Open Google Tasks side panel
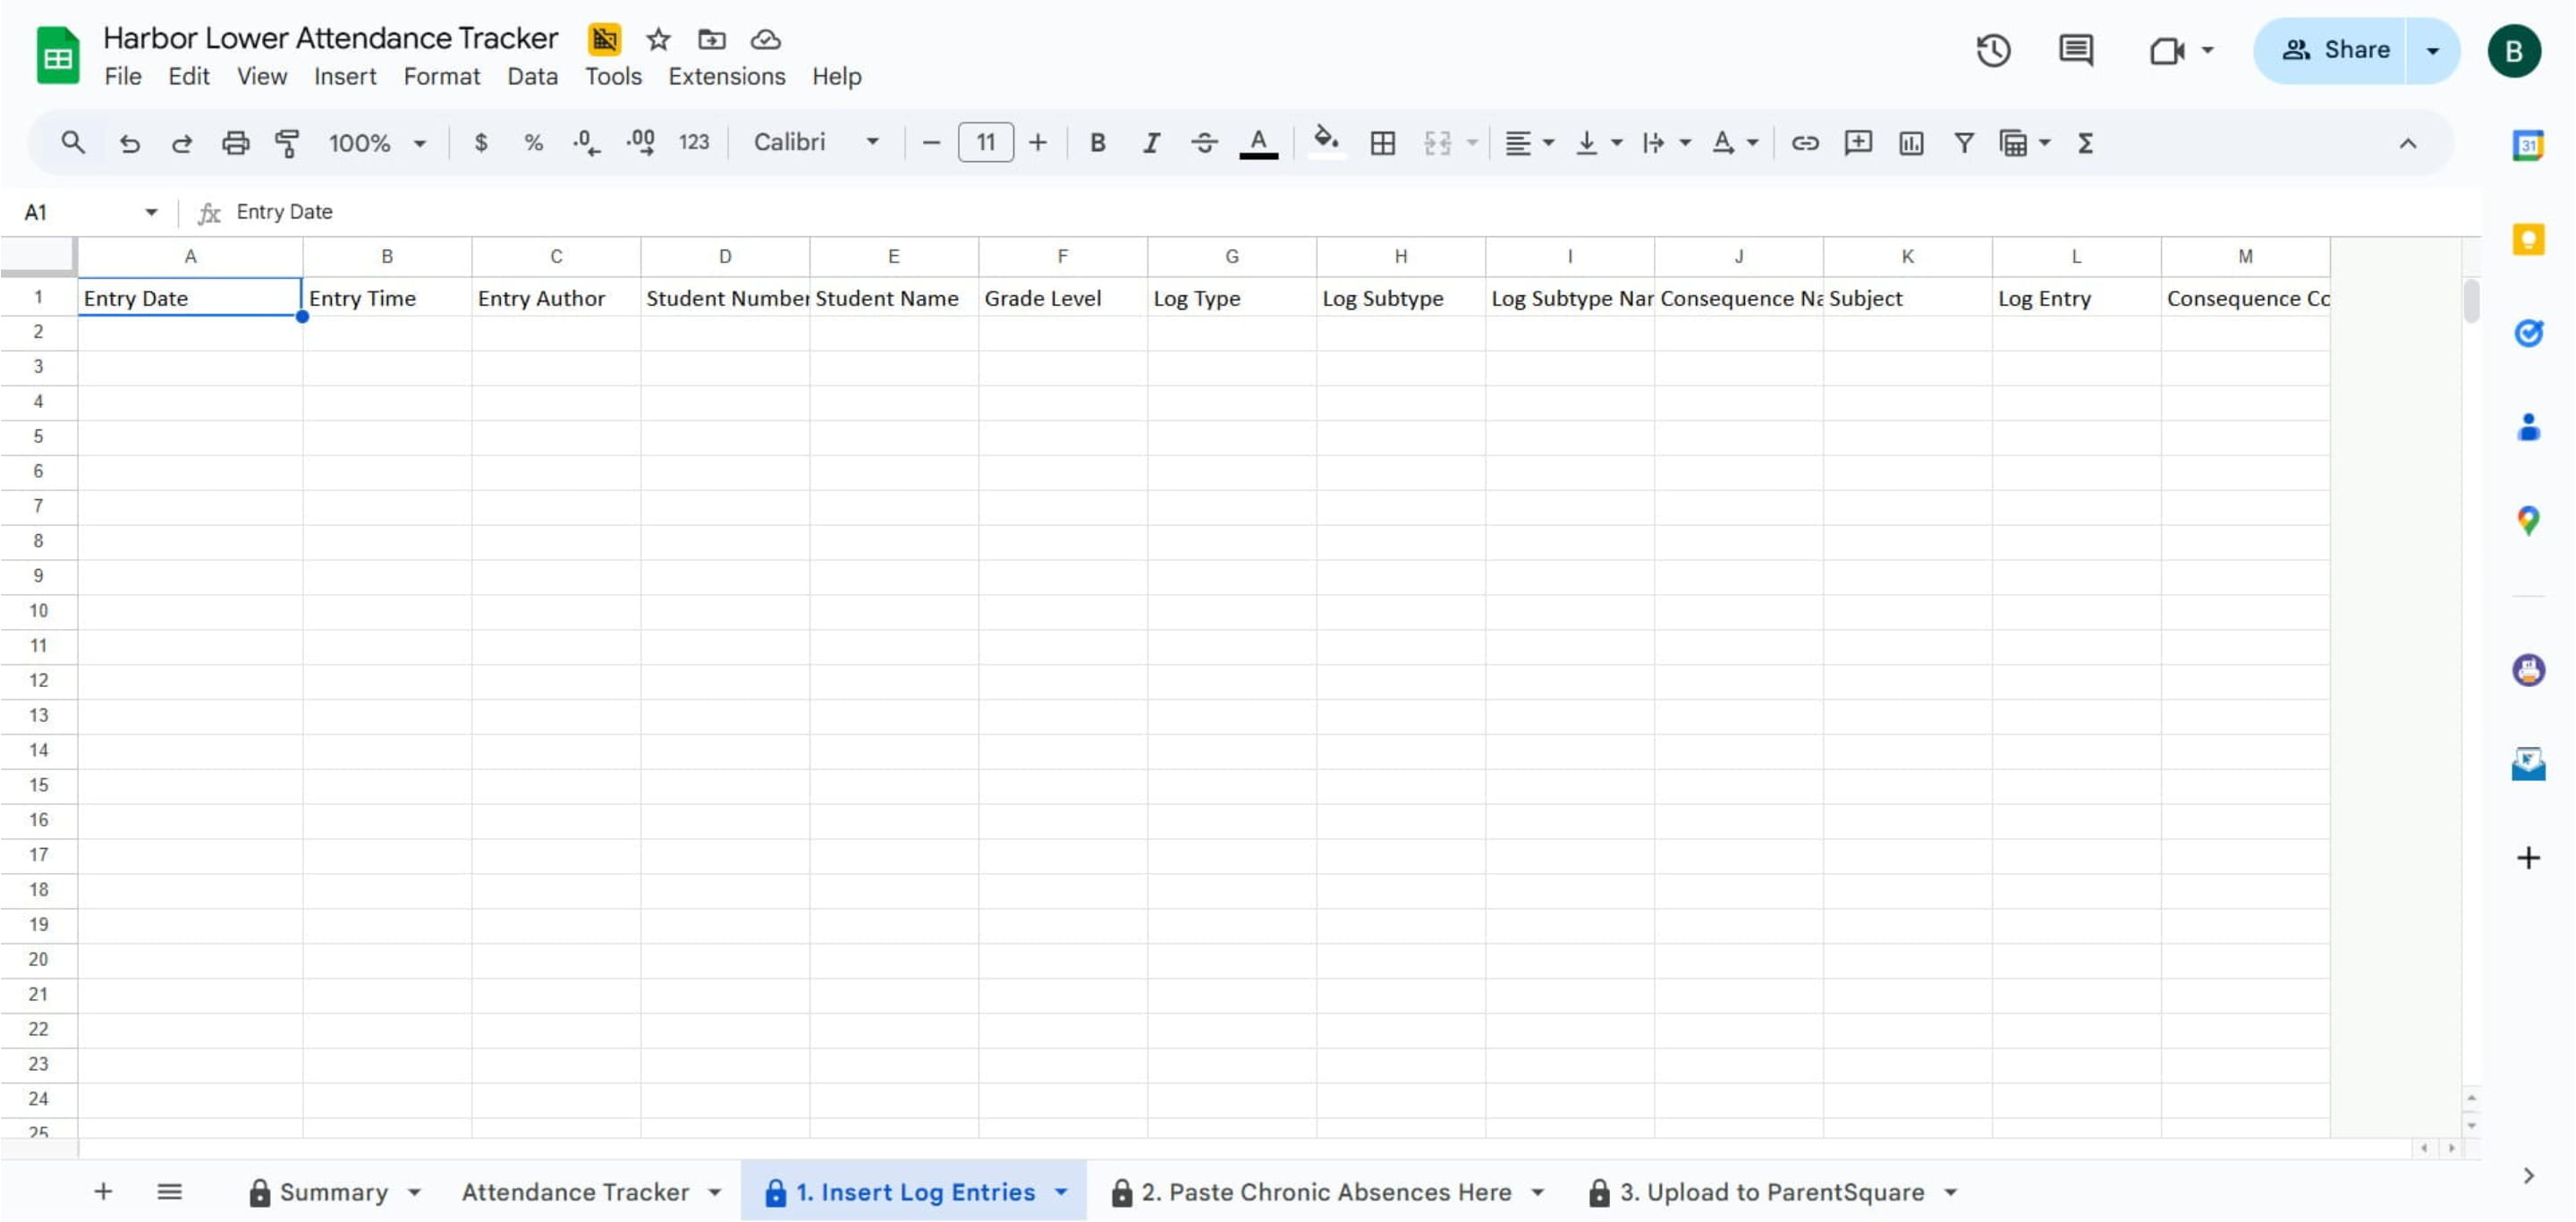Viewport: 2576px width, 1222px height. [x=2528, y=333]
